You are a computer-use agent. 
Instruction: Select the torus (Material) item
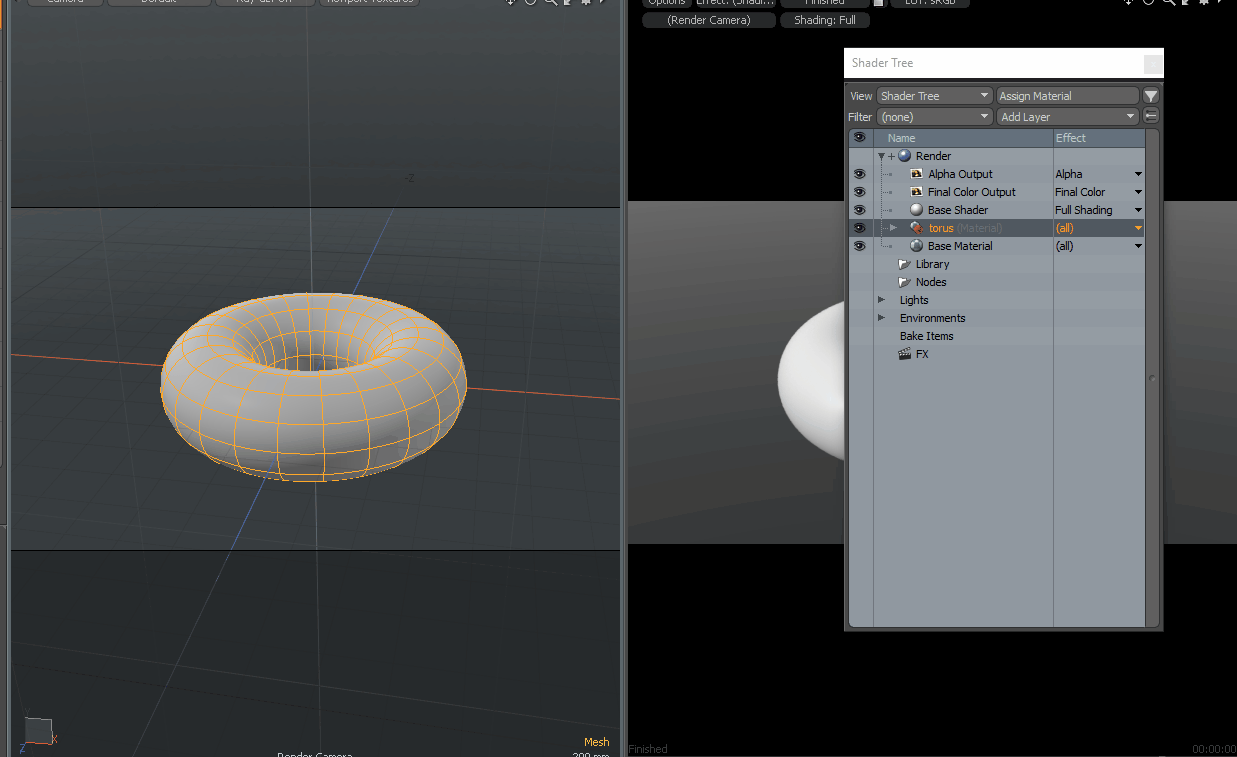[965, 228]
